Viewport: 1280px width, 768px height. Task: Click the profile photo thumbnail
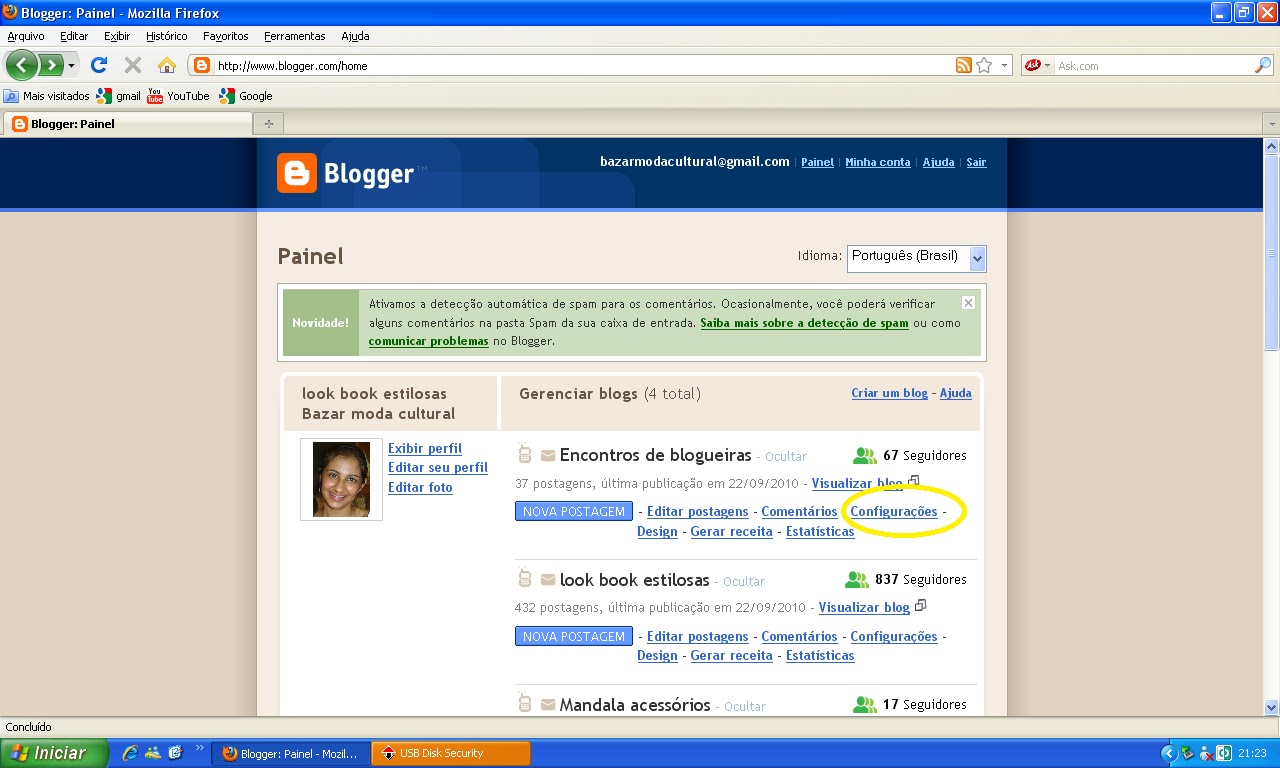pyautogui.click(x=341, y=479)
